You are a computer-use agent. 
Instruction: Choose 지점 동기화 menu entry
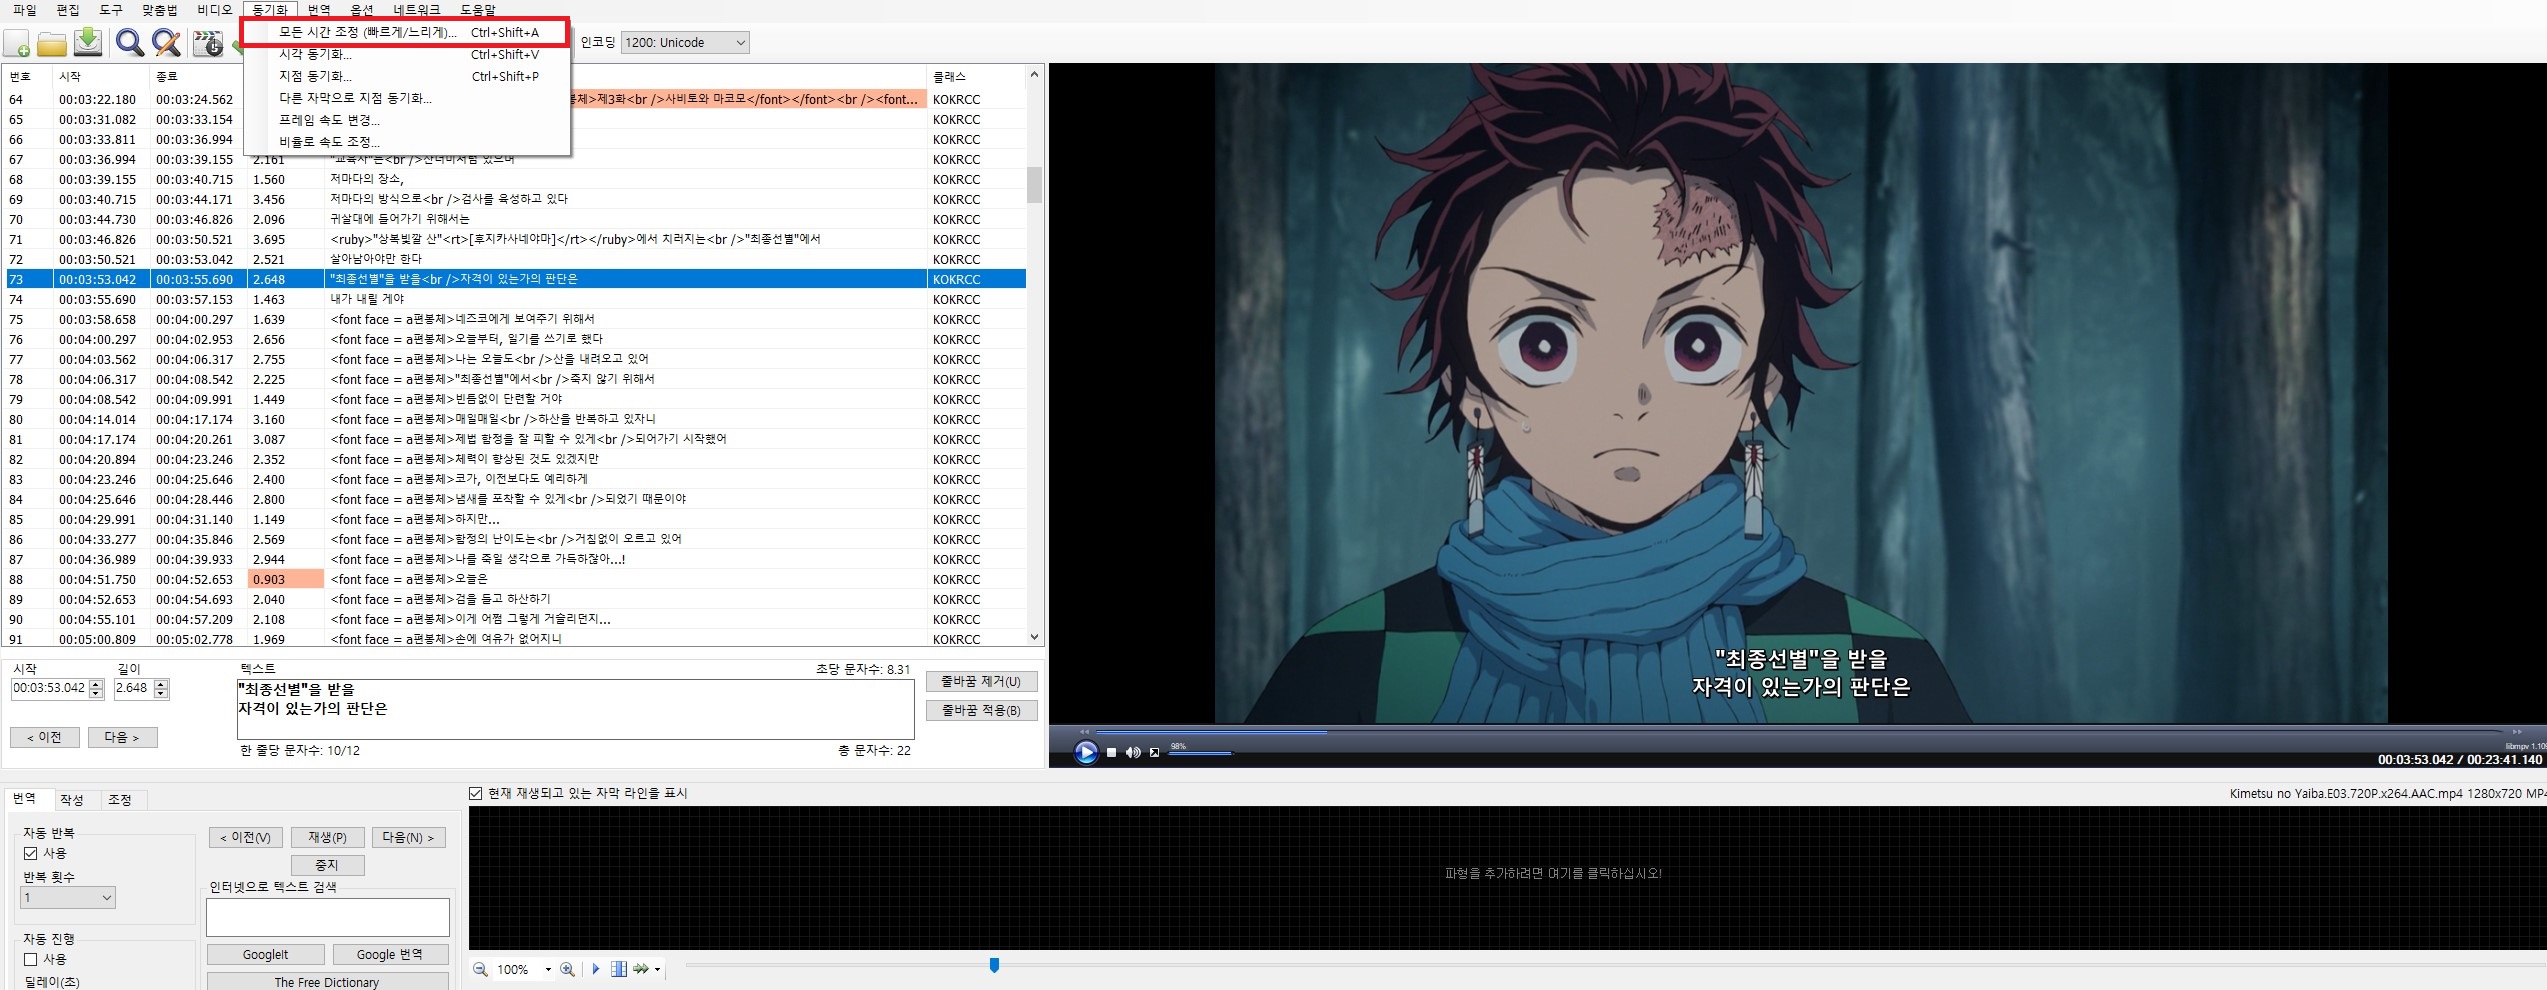coord(407,76)
